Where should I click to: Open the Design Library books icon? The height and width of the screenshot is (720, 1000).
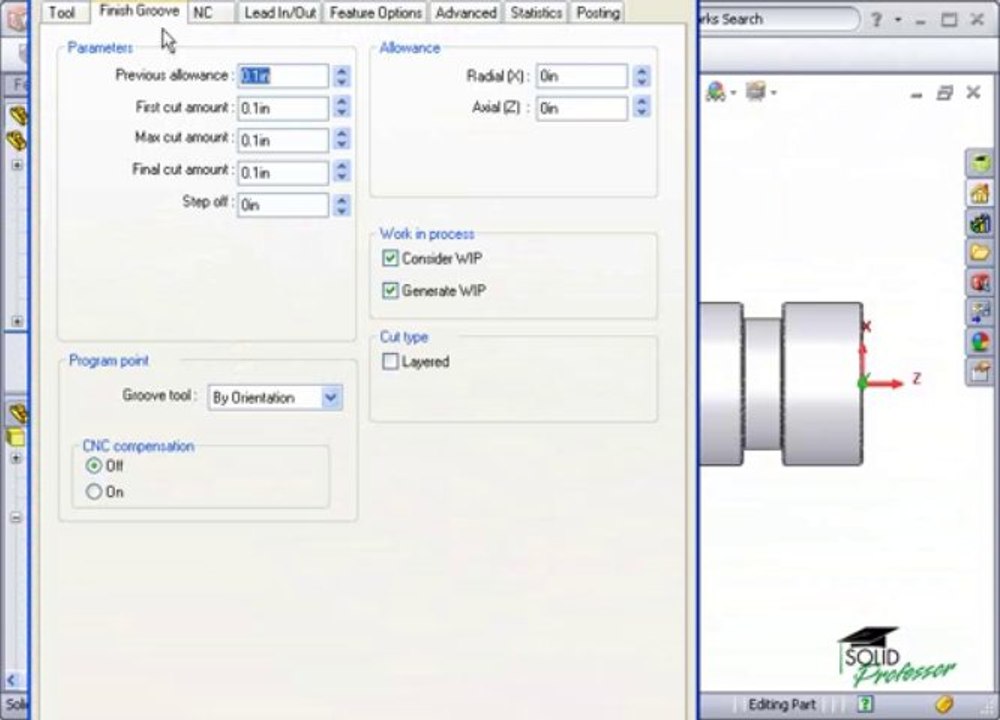coord(980,223)
